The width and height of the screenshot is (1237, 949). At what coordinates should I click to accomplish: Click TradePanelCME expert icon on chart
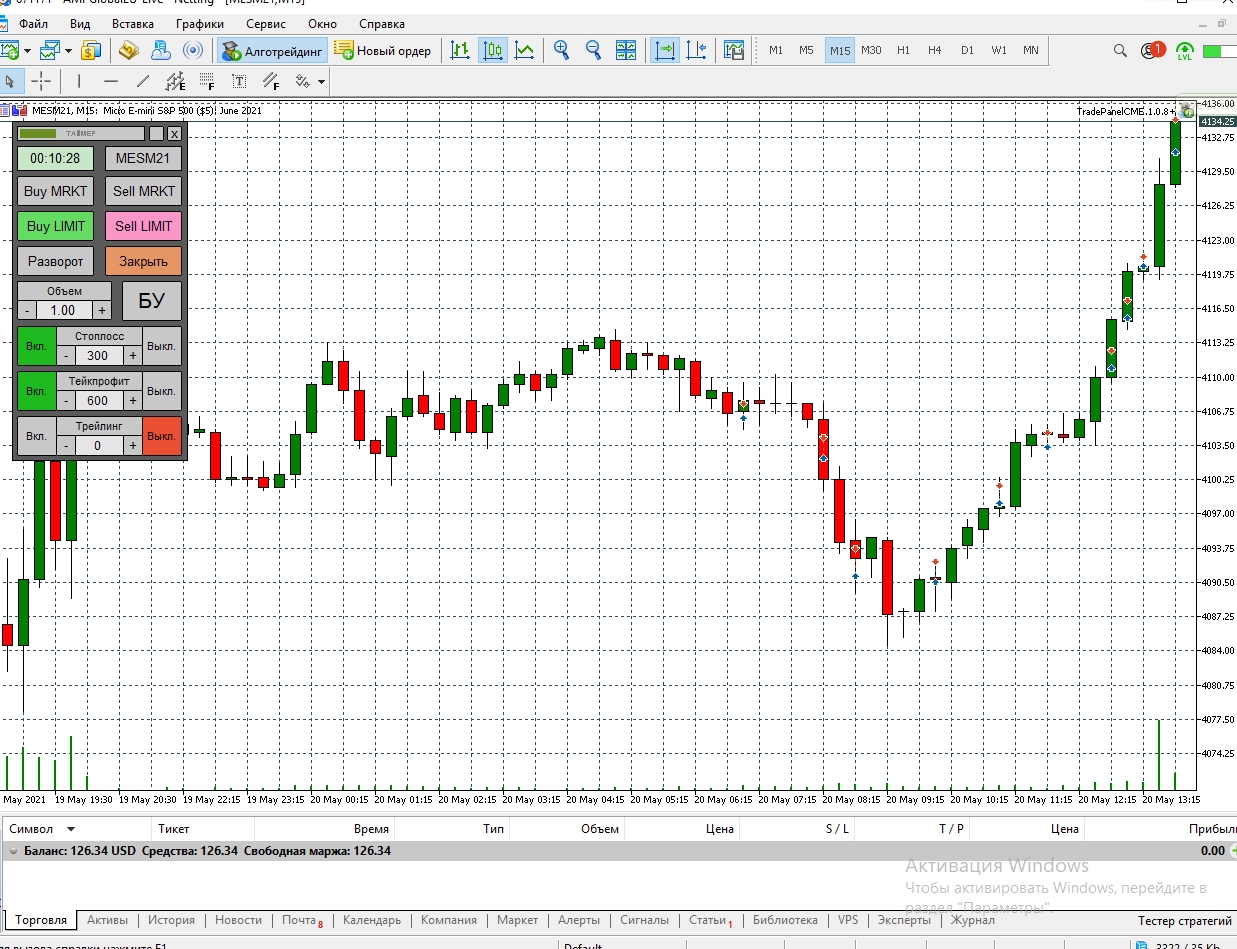click(x=1187, y=111)
